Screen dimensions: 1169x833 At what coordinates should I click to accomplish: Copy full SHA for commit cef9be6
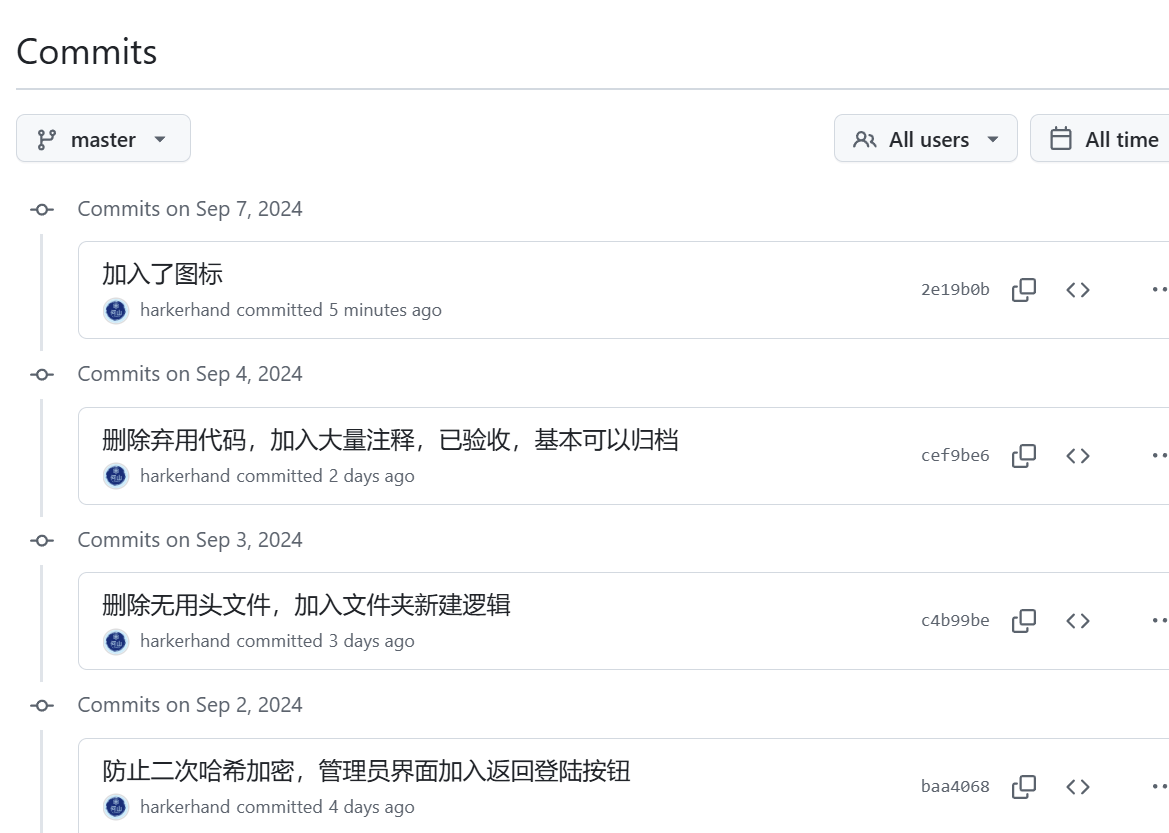coord(1023,456)
